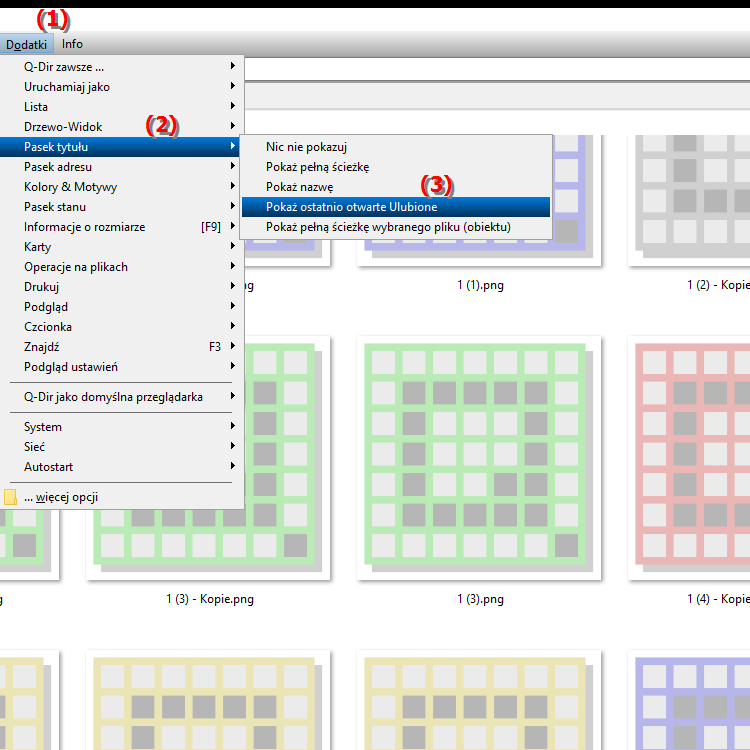Open the Znajdź F3 submenu
This screenshot has width=750, height=750.
[122, 347]
